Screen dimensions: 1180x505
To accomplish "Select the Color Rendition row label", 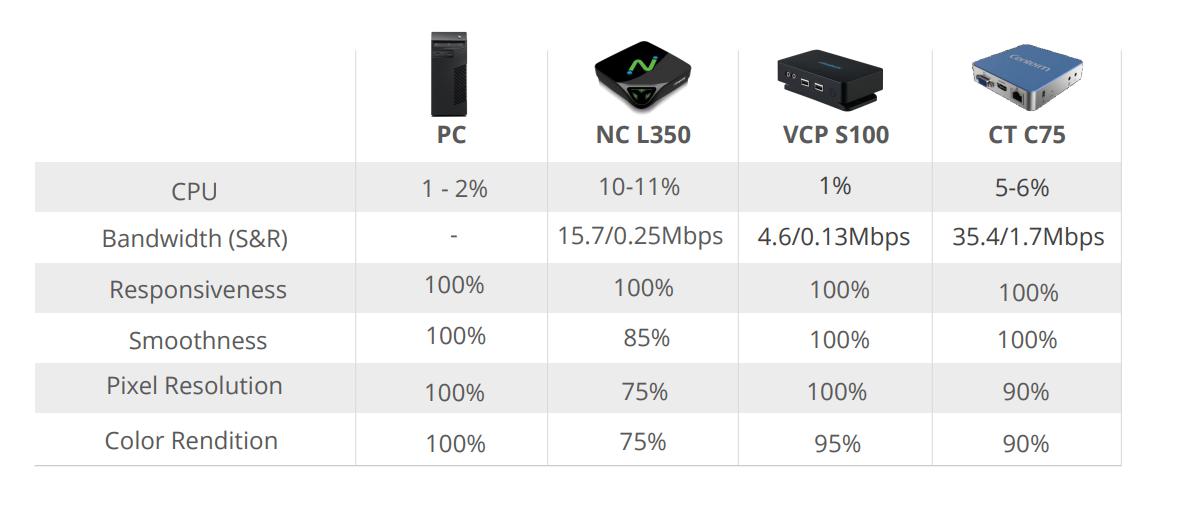I will point(191,440).
